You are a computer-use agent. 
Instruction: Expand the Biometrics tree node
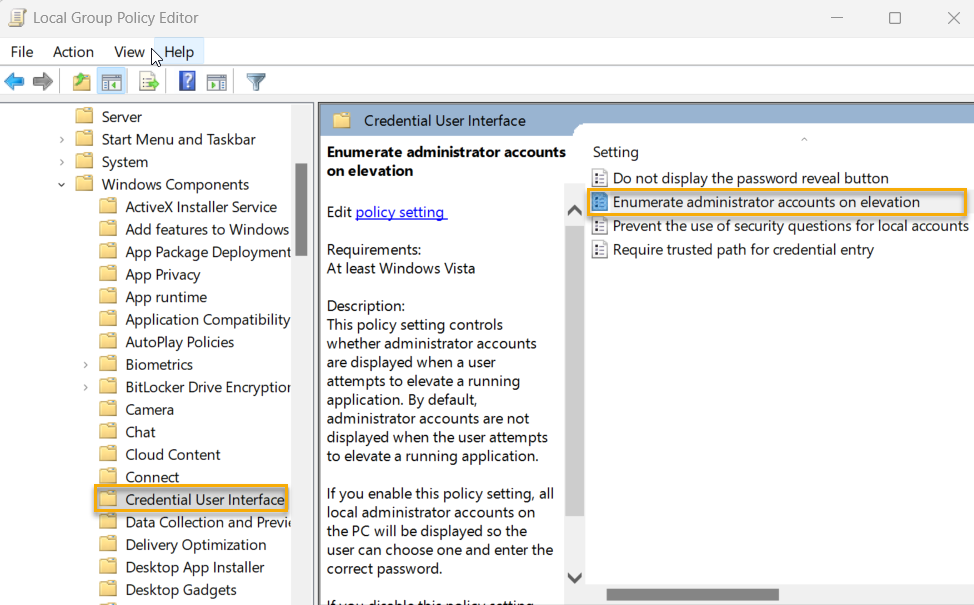pos(85,363)
